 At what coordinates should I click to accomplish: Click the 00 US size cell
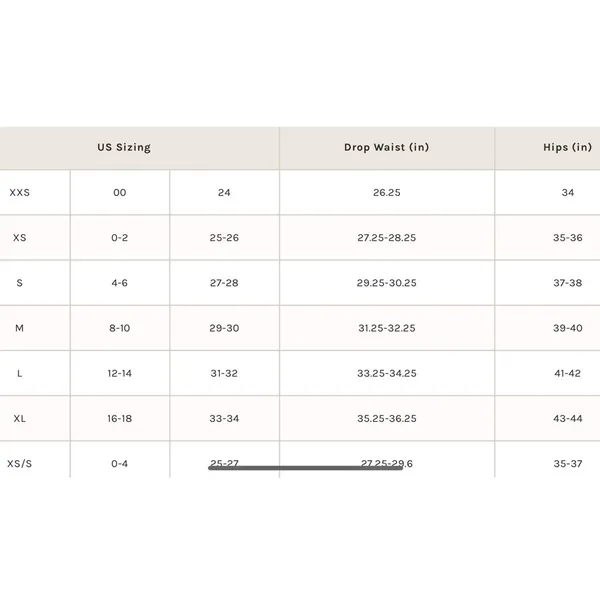pos(120,192)
